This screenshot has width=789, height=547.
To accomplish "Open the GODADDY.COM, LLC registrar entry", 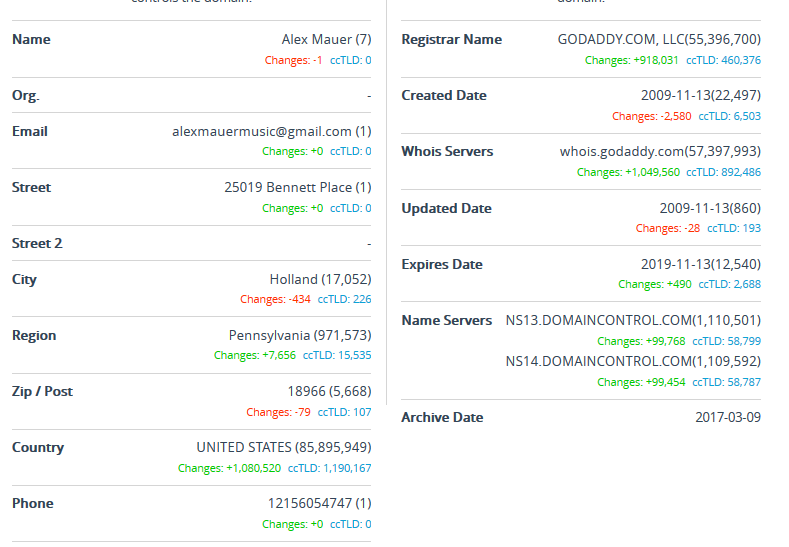I will [x=659, y=39].
